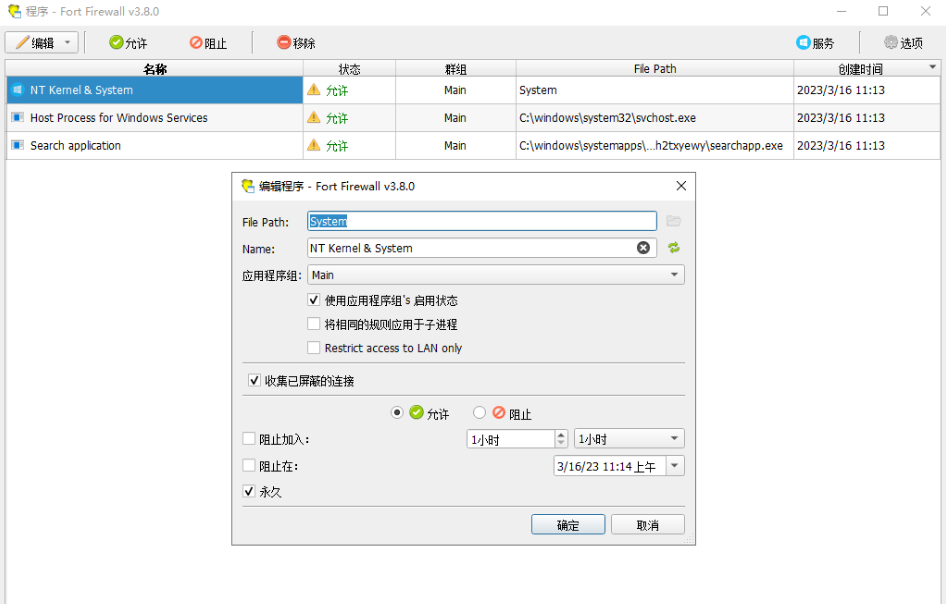946x604 pixels.
Task: Open the 编辑 button dropdown arrow
Action: (68, 43)
